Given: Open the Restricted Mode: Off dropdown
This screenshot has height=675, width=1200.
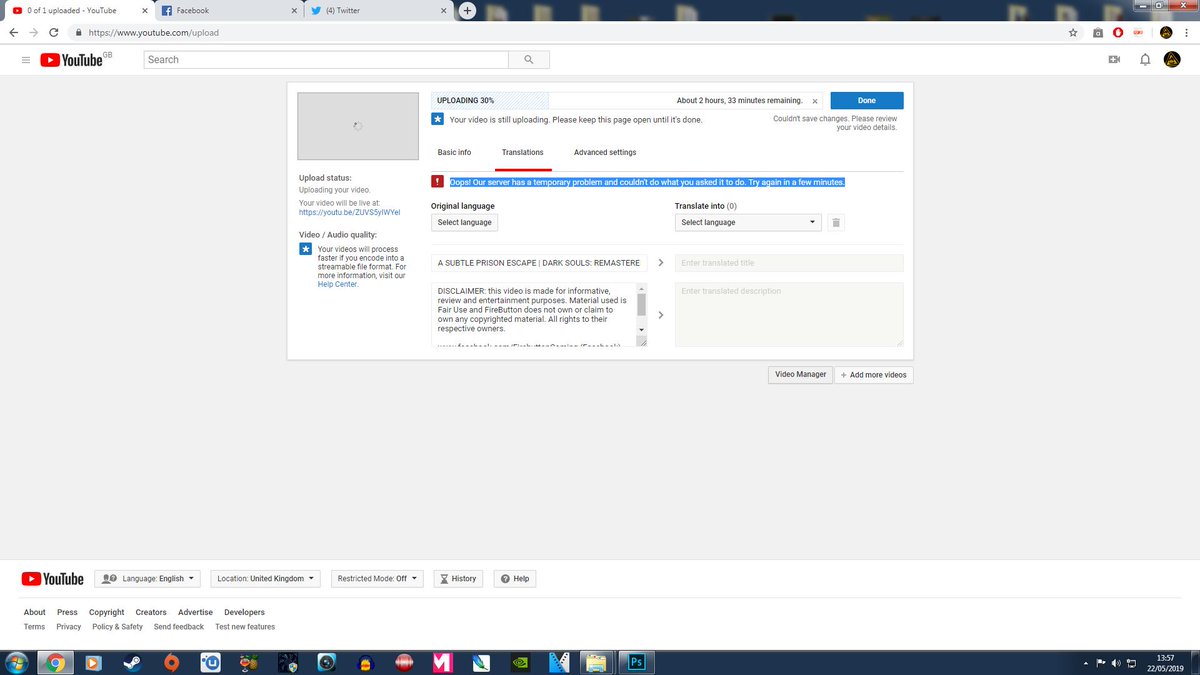Looking at the screenshot, I should pyautogui.click(x=377, y=579).
